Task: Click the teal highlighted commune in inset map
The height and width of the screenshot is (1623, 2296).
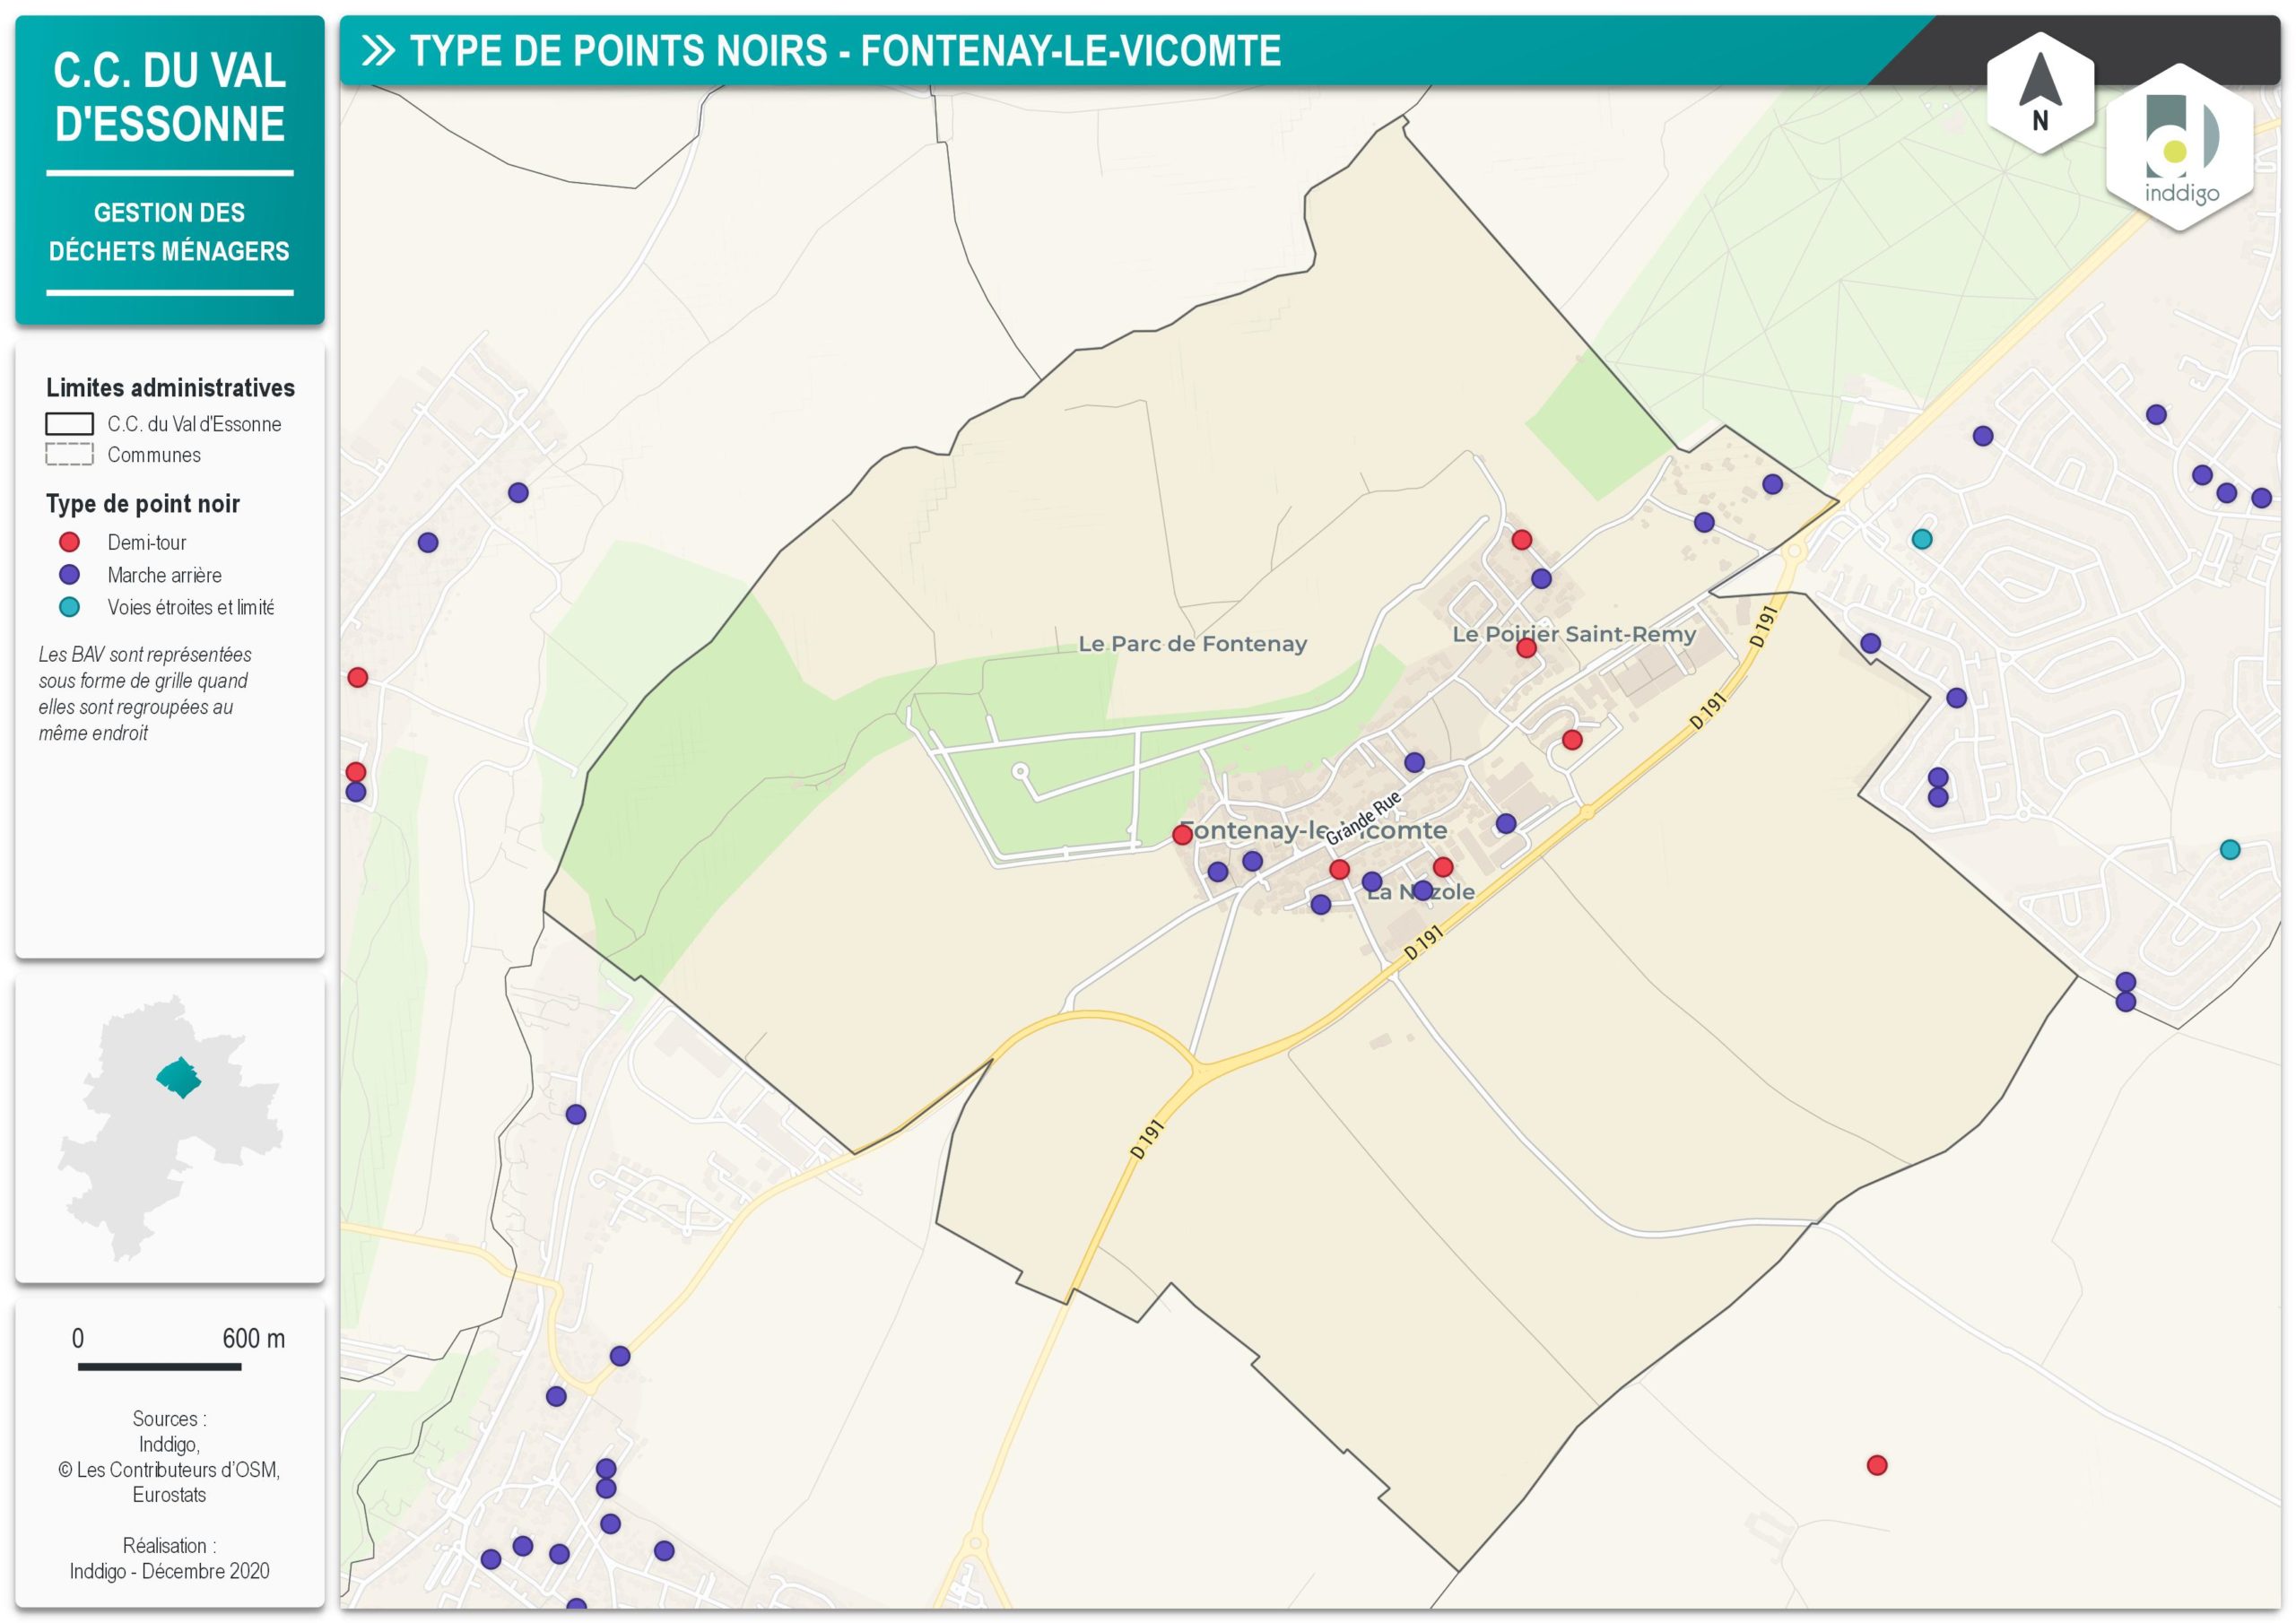Action: [179, 1077]
